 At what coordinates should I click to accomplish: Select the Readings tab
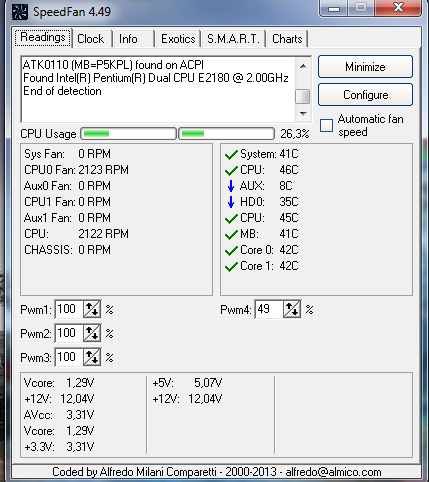point(43,37)
